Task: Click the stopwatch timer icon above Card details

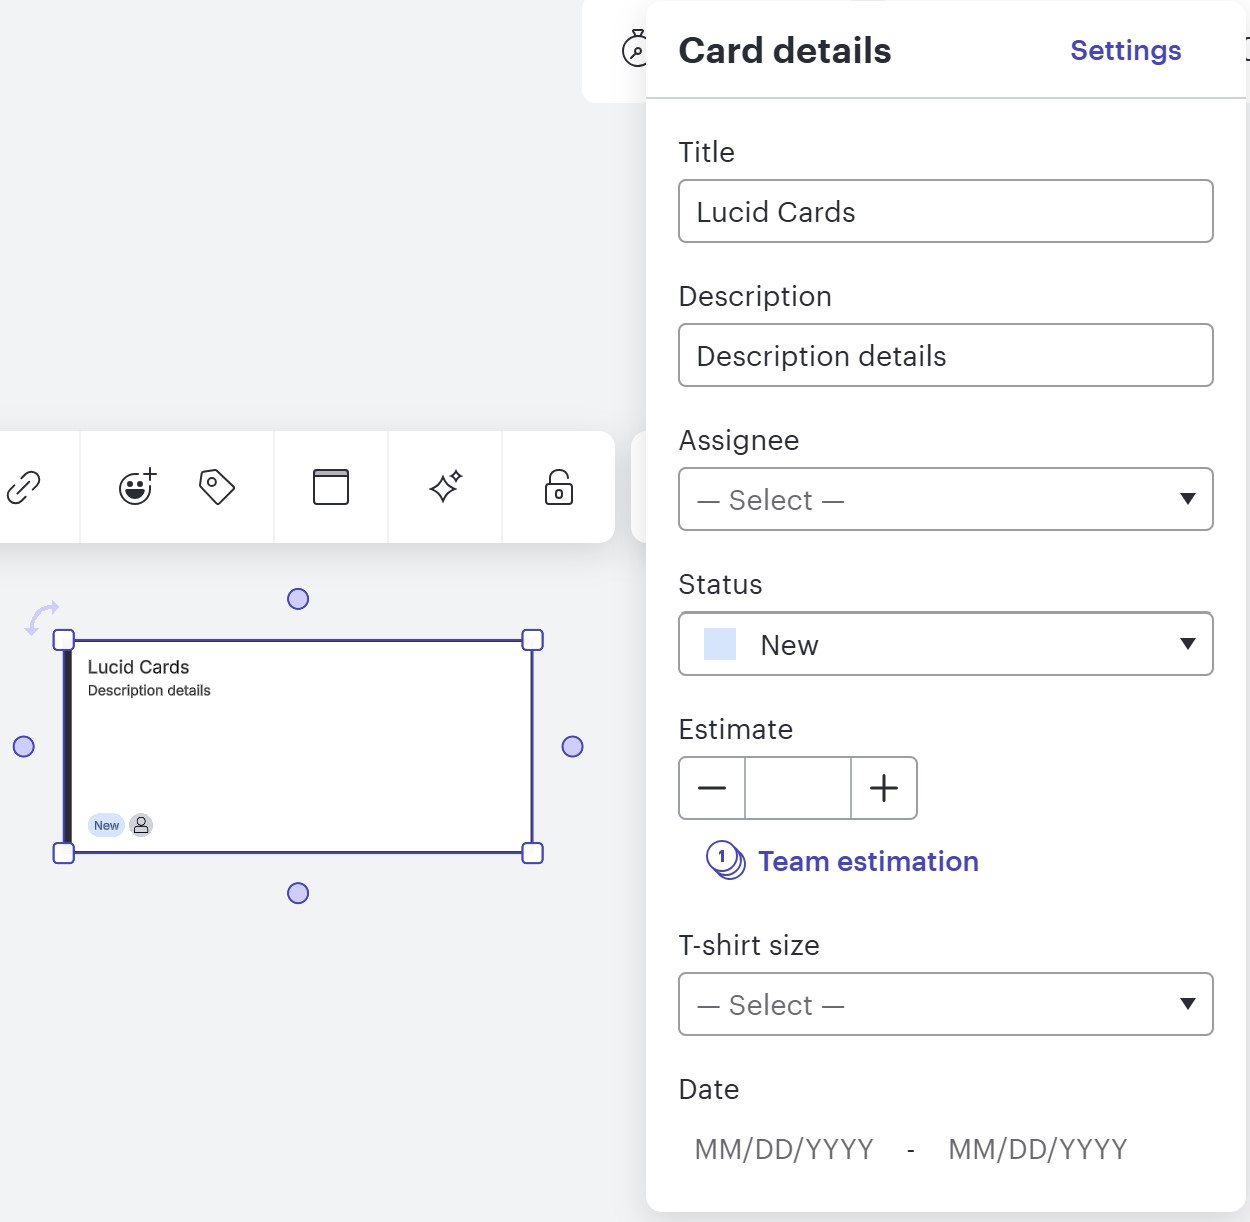Action: (x=634, y=49)
